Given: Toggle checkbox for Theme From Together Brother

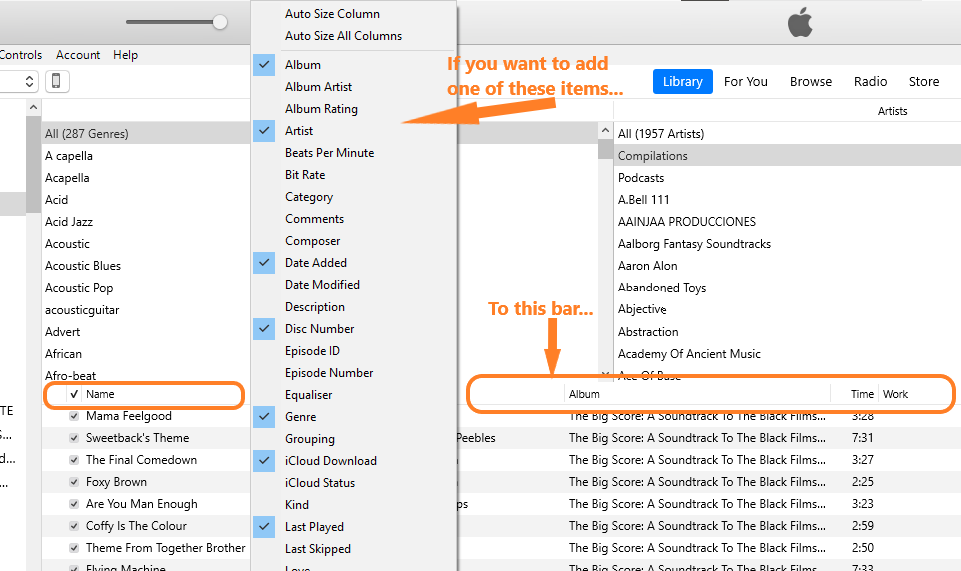Looking at the screenshot, I should (x=74, y=548).
